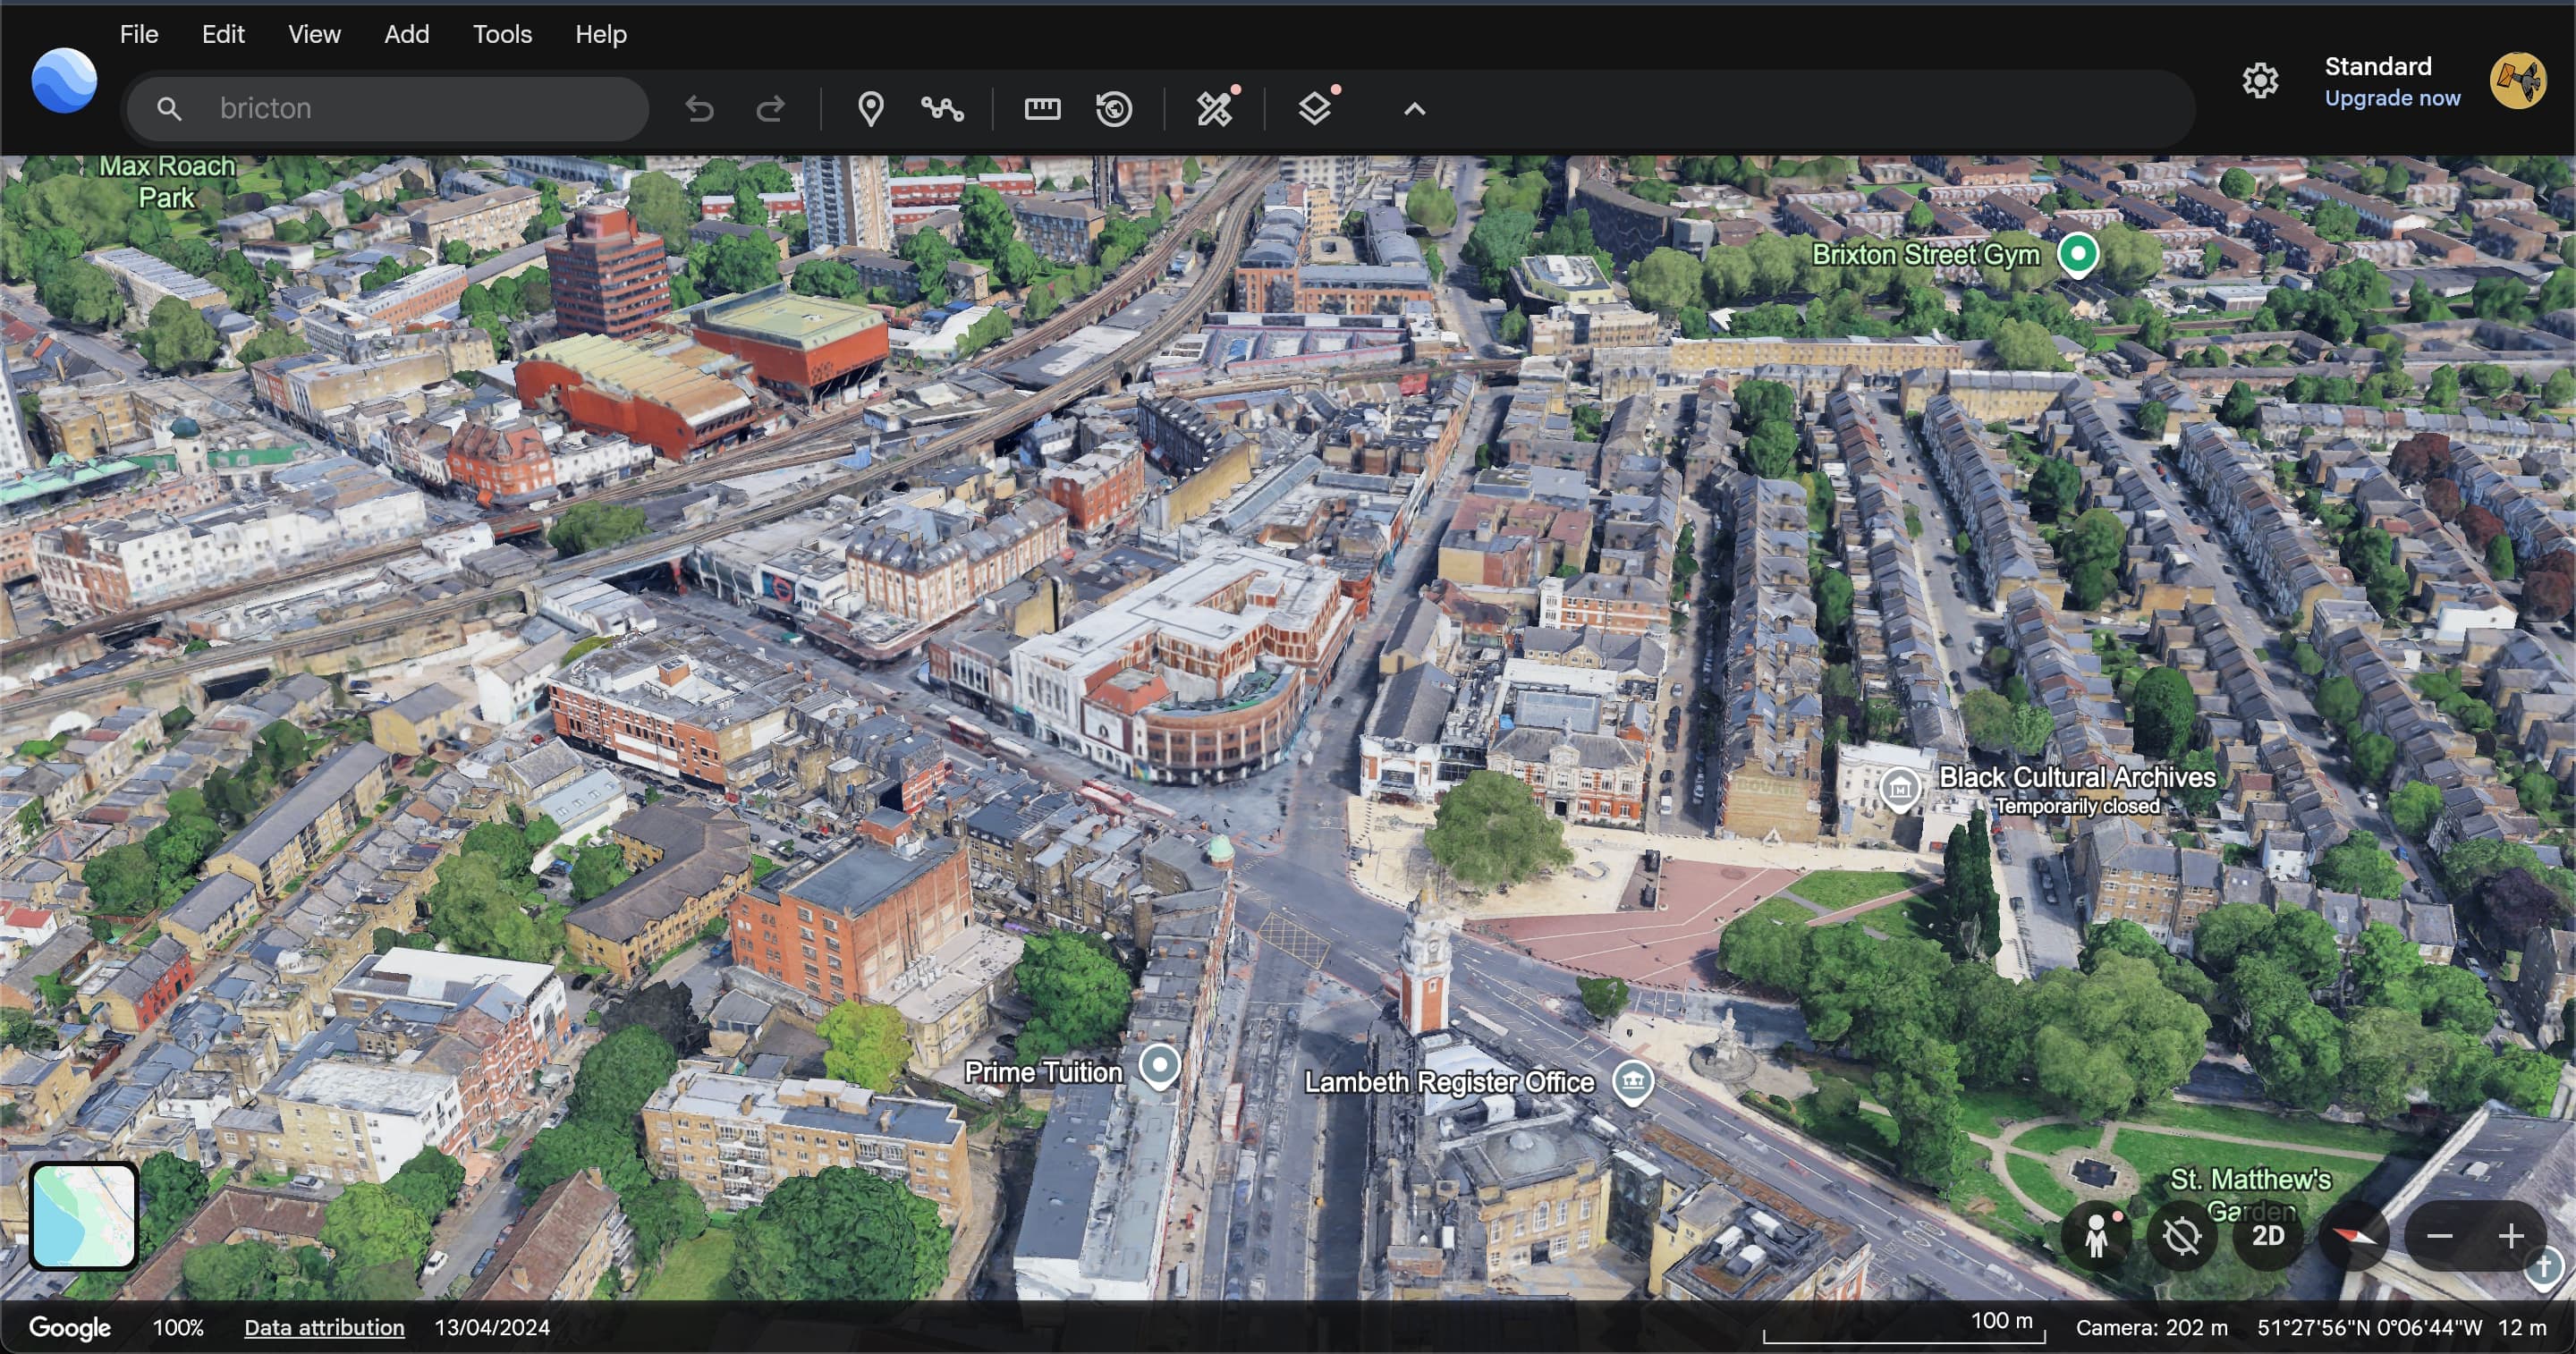Open the measure distance ruler tool

pos(1042,109)
